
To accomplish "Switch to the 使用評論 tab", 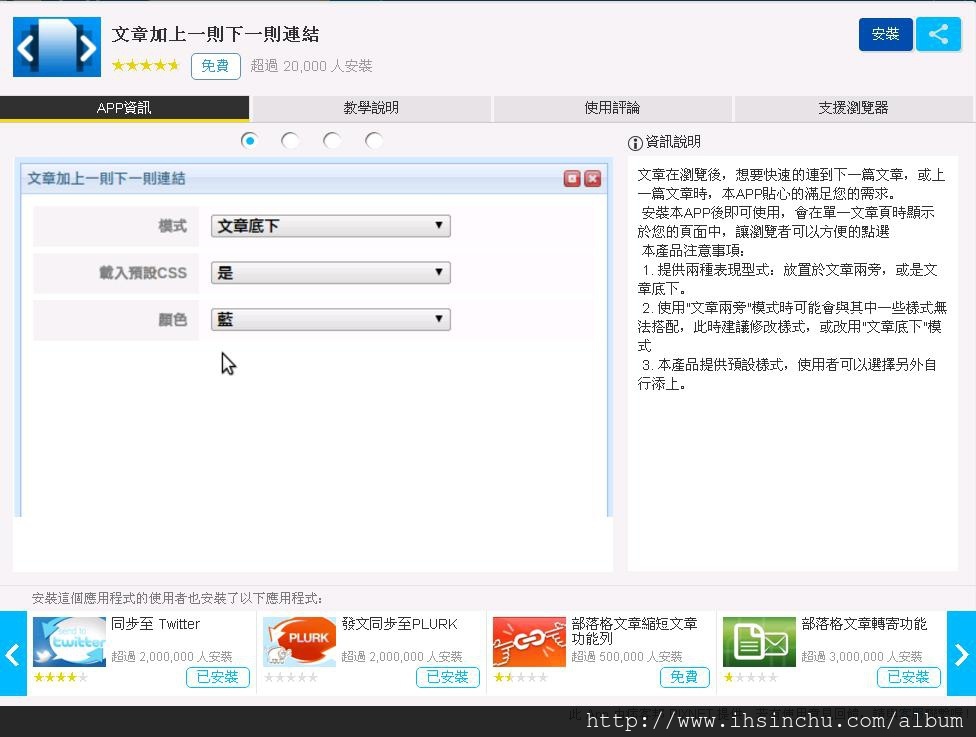I will [x=611, y=108].
